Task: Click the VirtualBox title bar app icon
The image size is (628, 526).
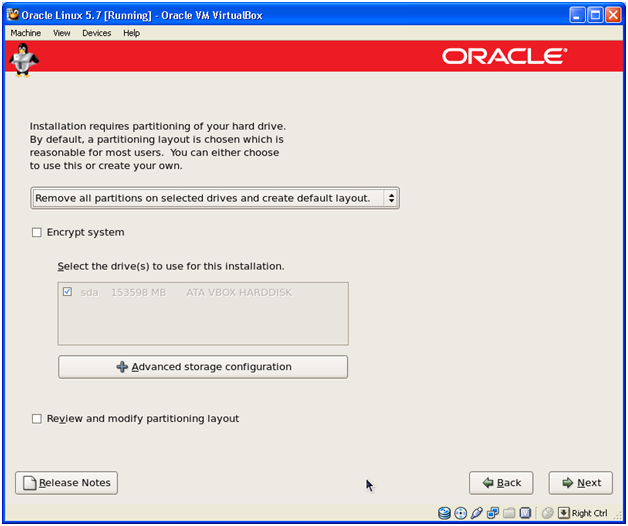Action: (13, 15)
